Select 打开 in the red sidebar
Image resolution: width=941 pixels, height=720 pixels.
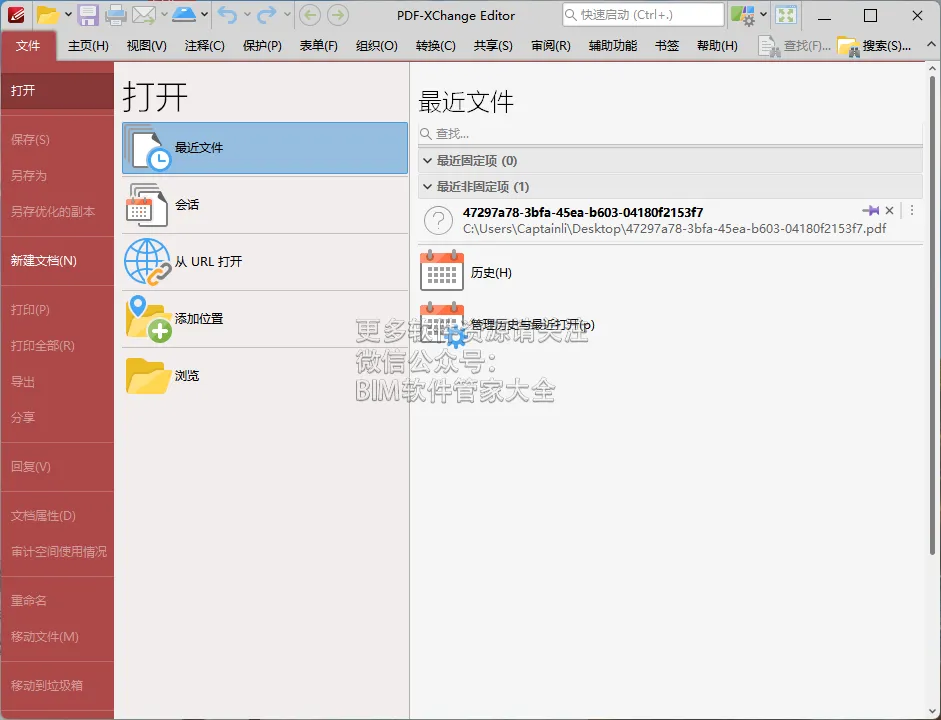(x=57, y=91)
